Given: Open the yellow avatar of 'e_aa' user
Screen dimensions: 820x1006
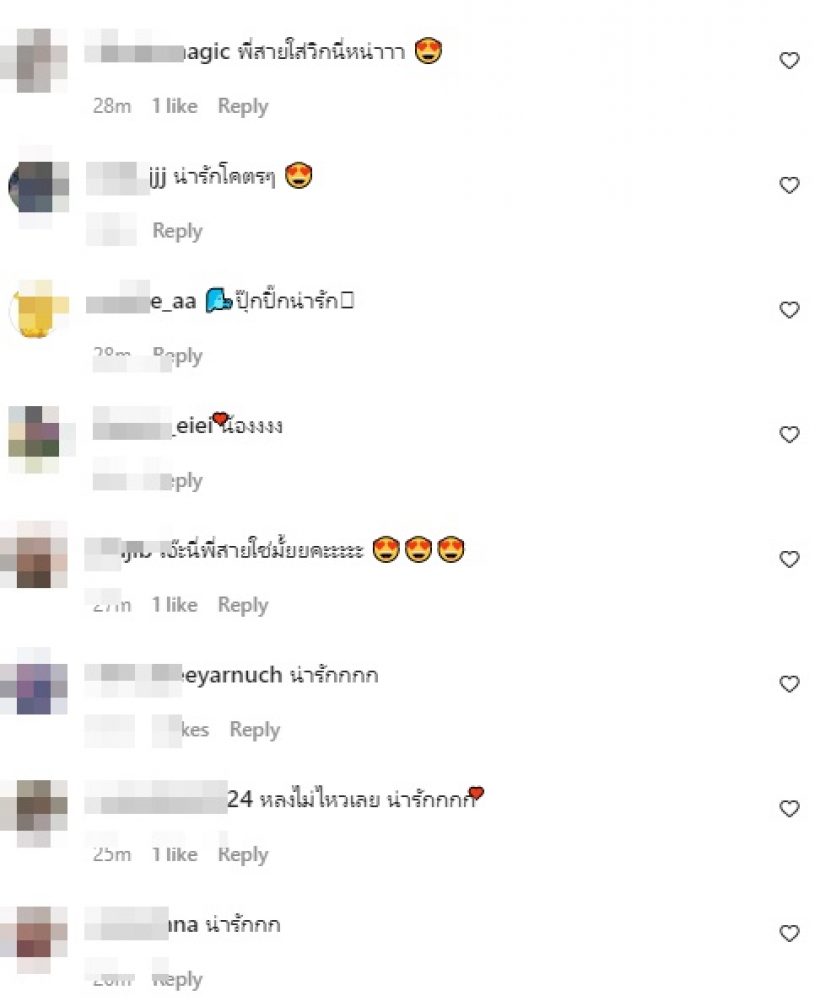Looking at the screenshot, I should point(37,309).
